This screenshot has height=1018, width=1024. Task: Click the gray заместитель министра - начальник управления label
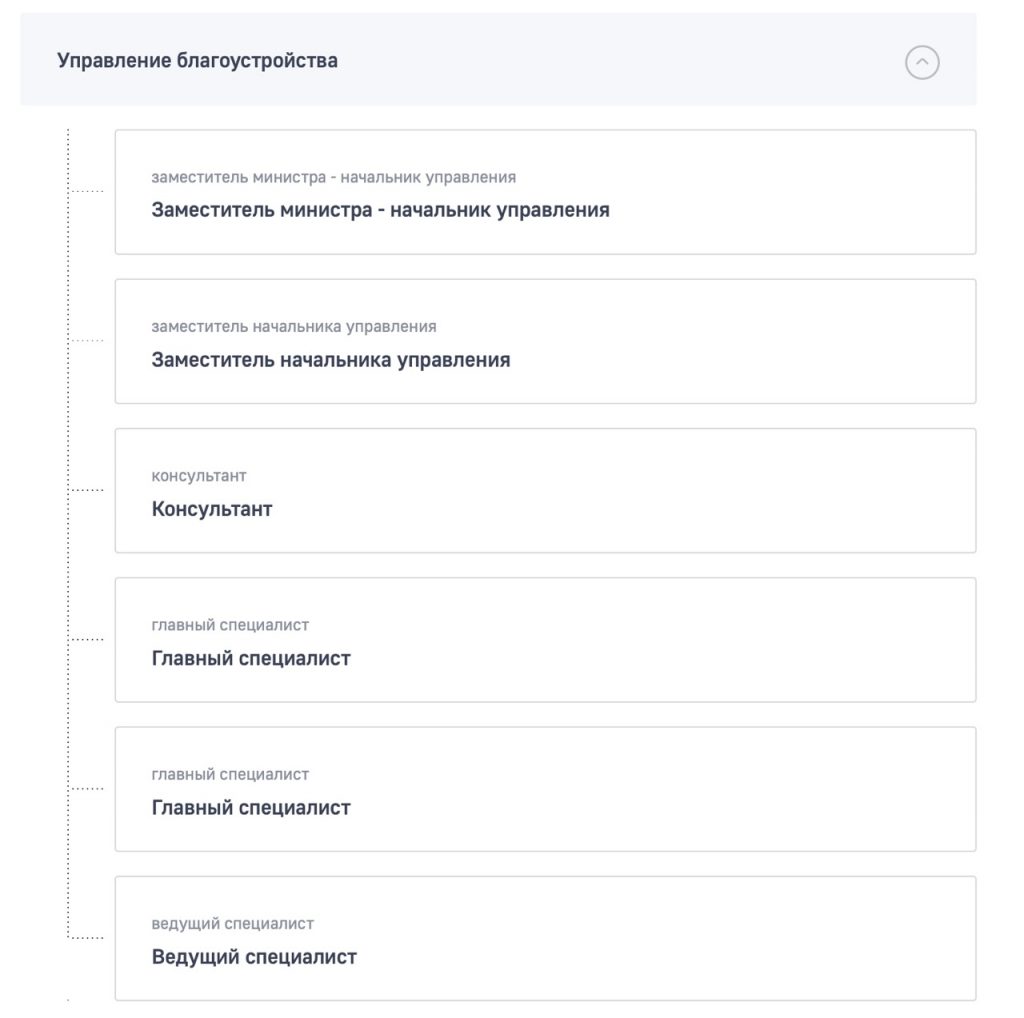click(x=333, y=178)
